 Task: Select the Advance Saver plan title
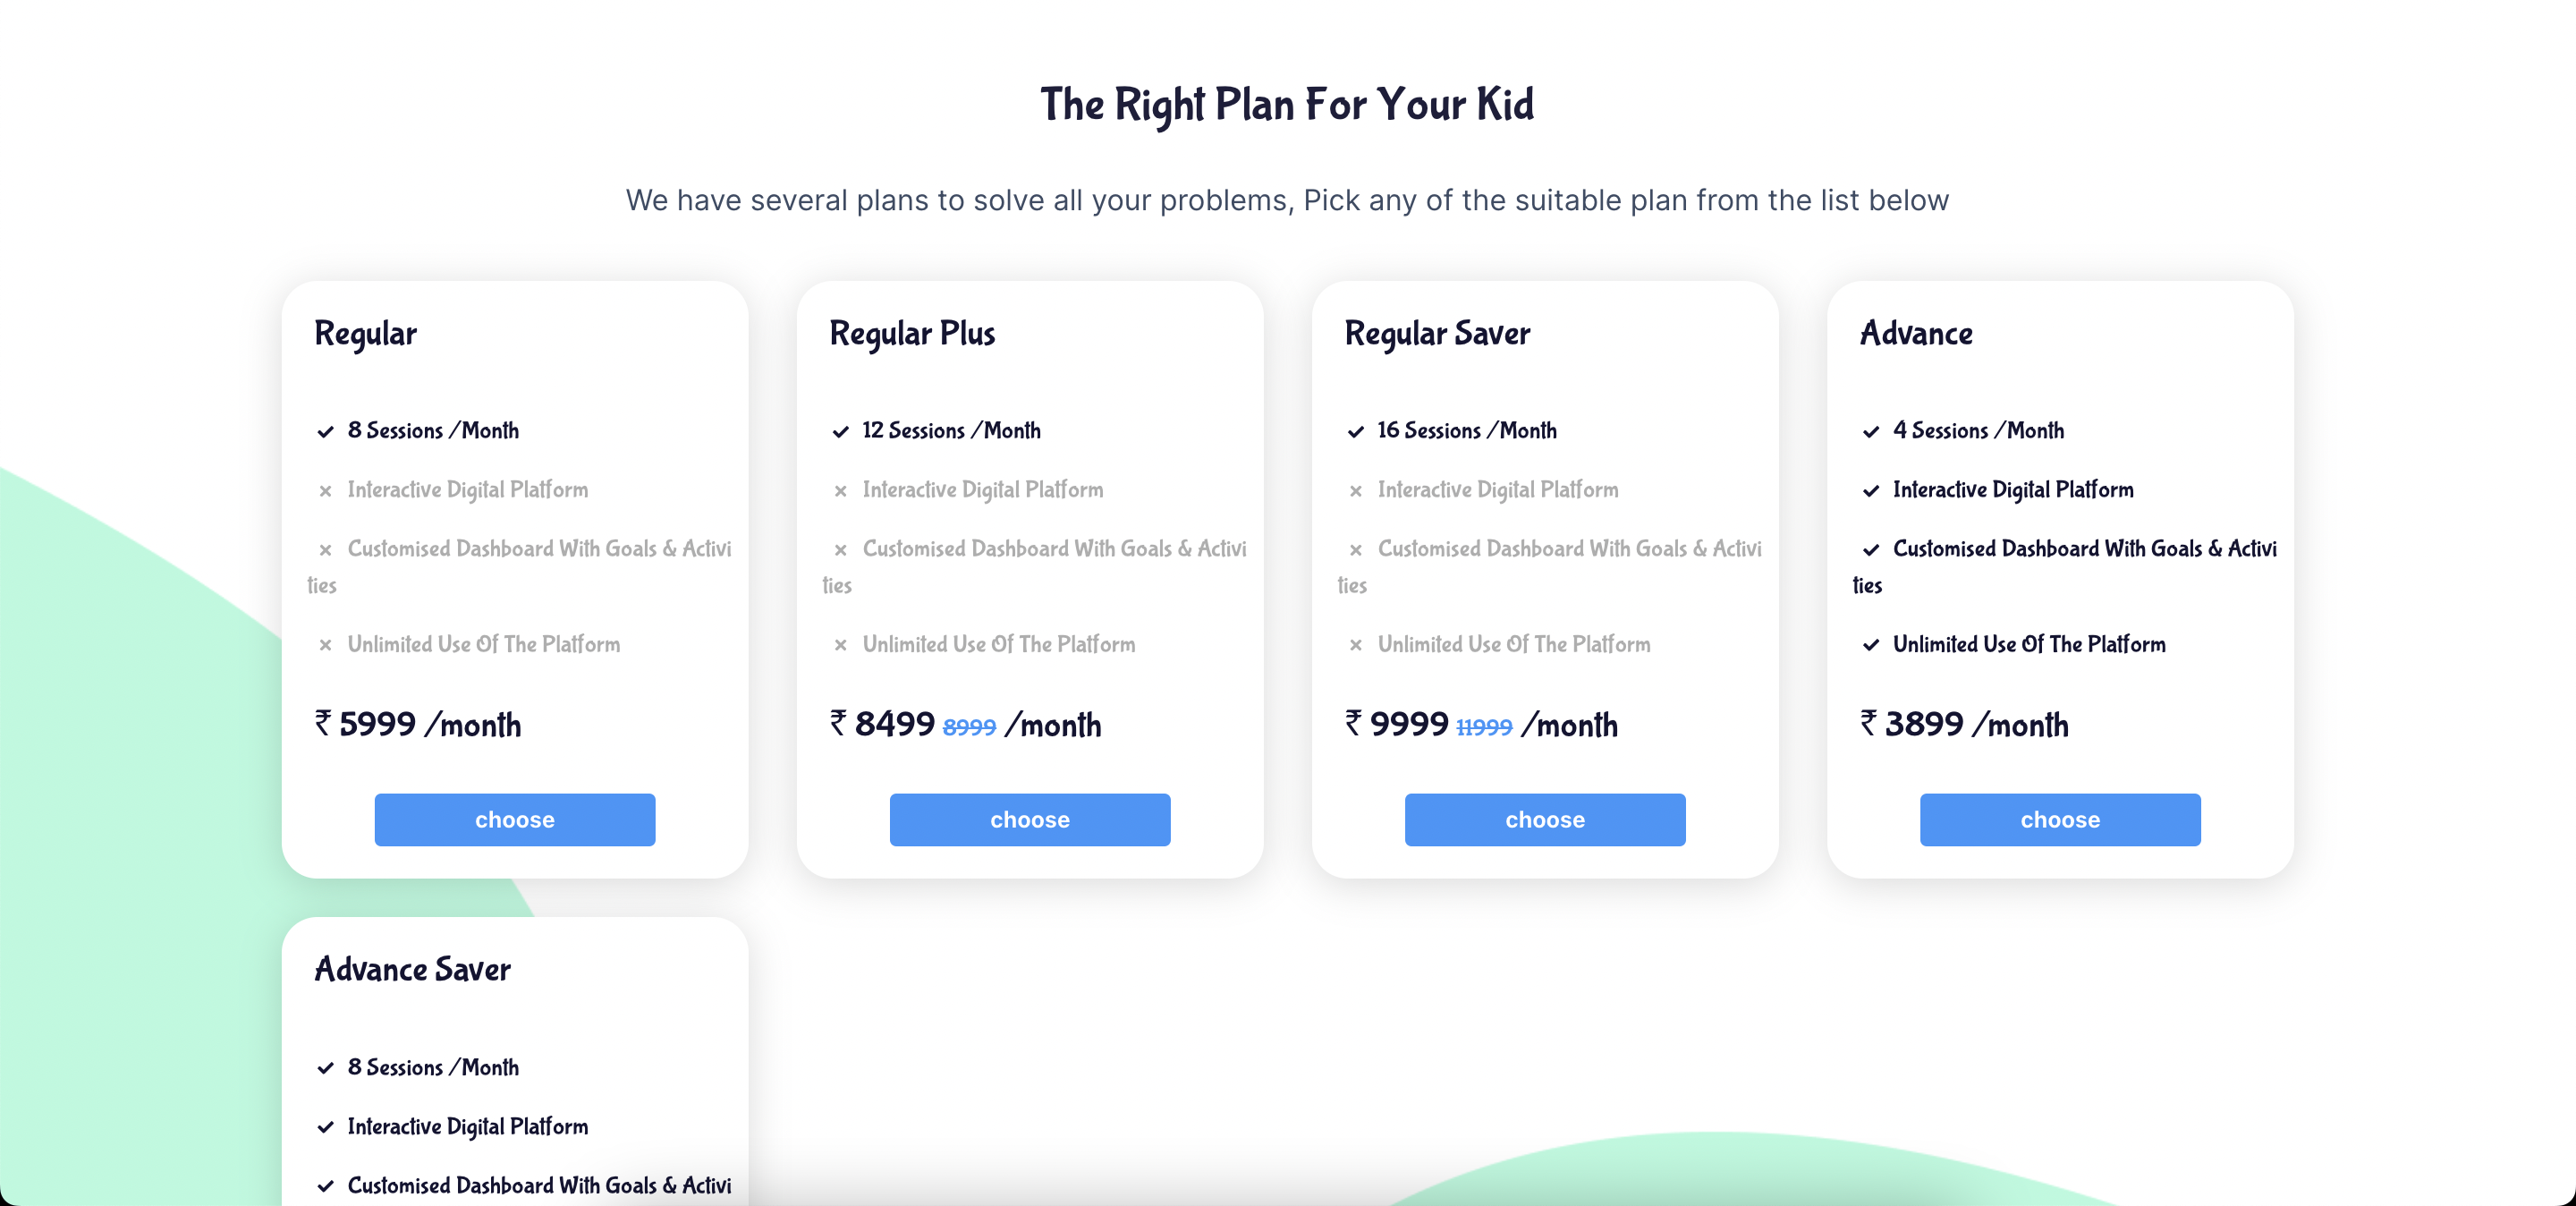click(412, 969)
